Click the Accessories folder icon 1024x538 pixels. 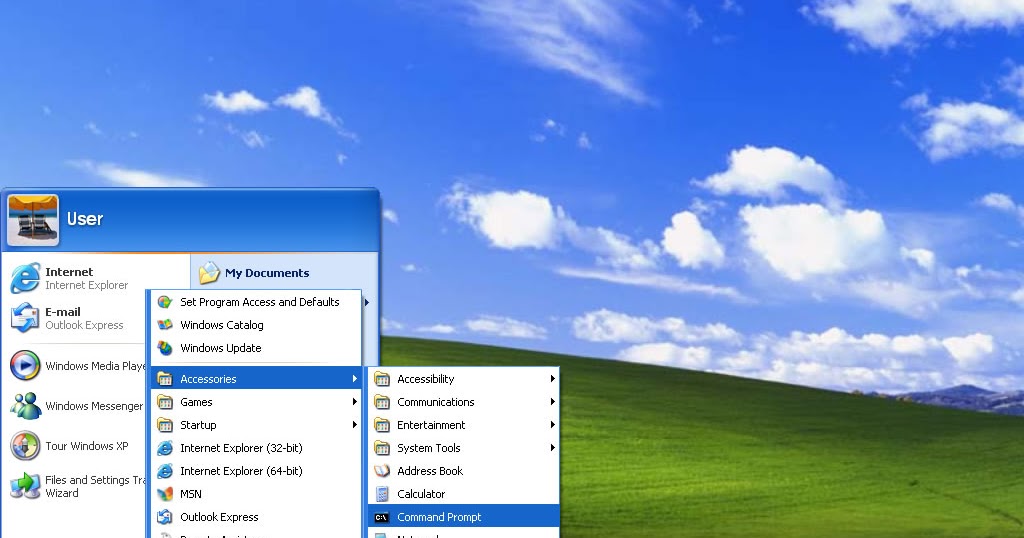pyautogui.click(x=165, y=379)
